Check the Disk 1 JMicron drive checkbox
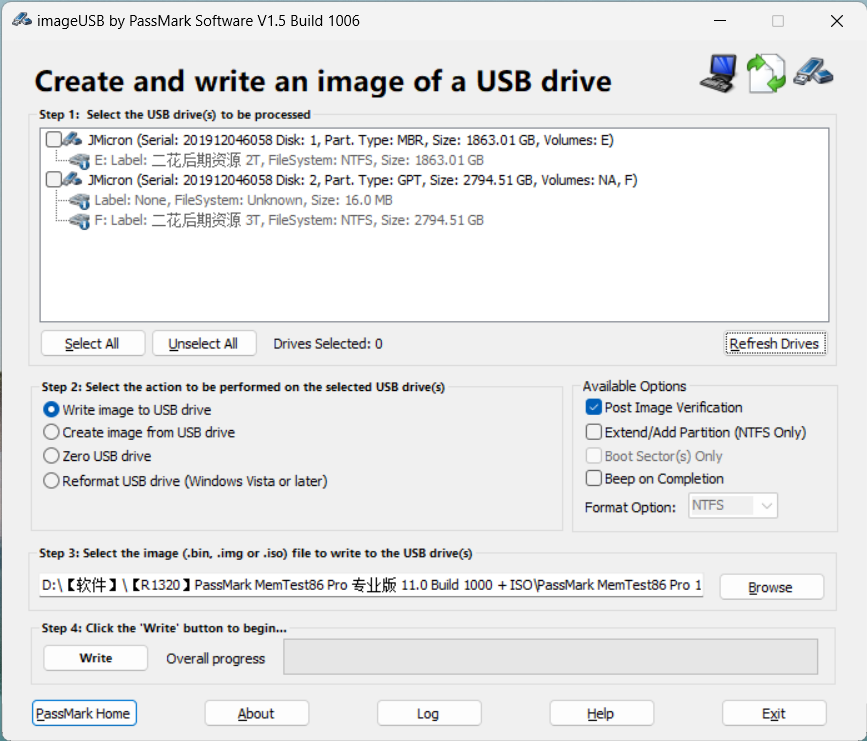867x741 pixels. [x=53, y=139]
